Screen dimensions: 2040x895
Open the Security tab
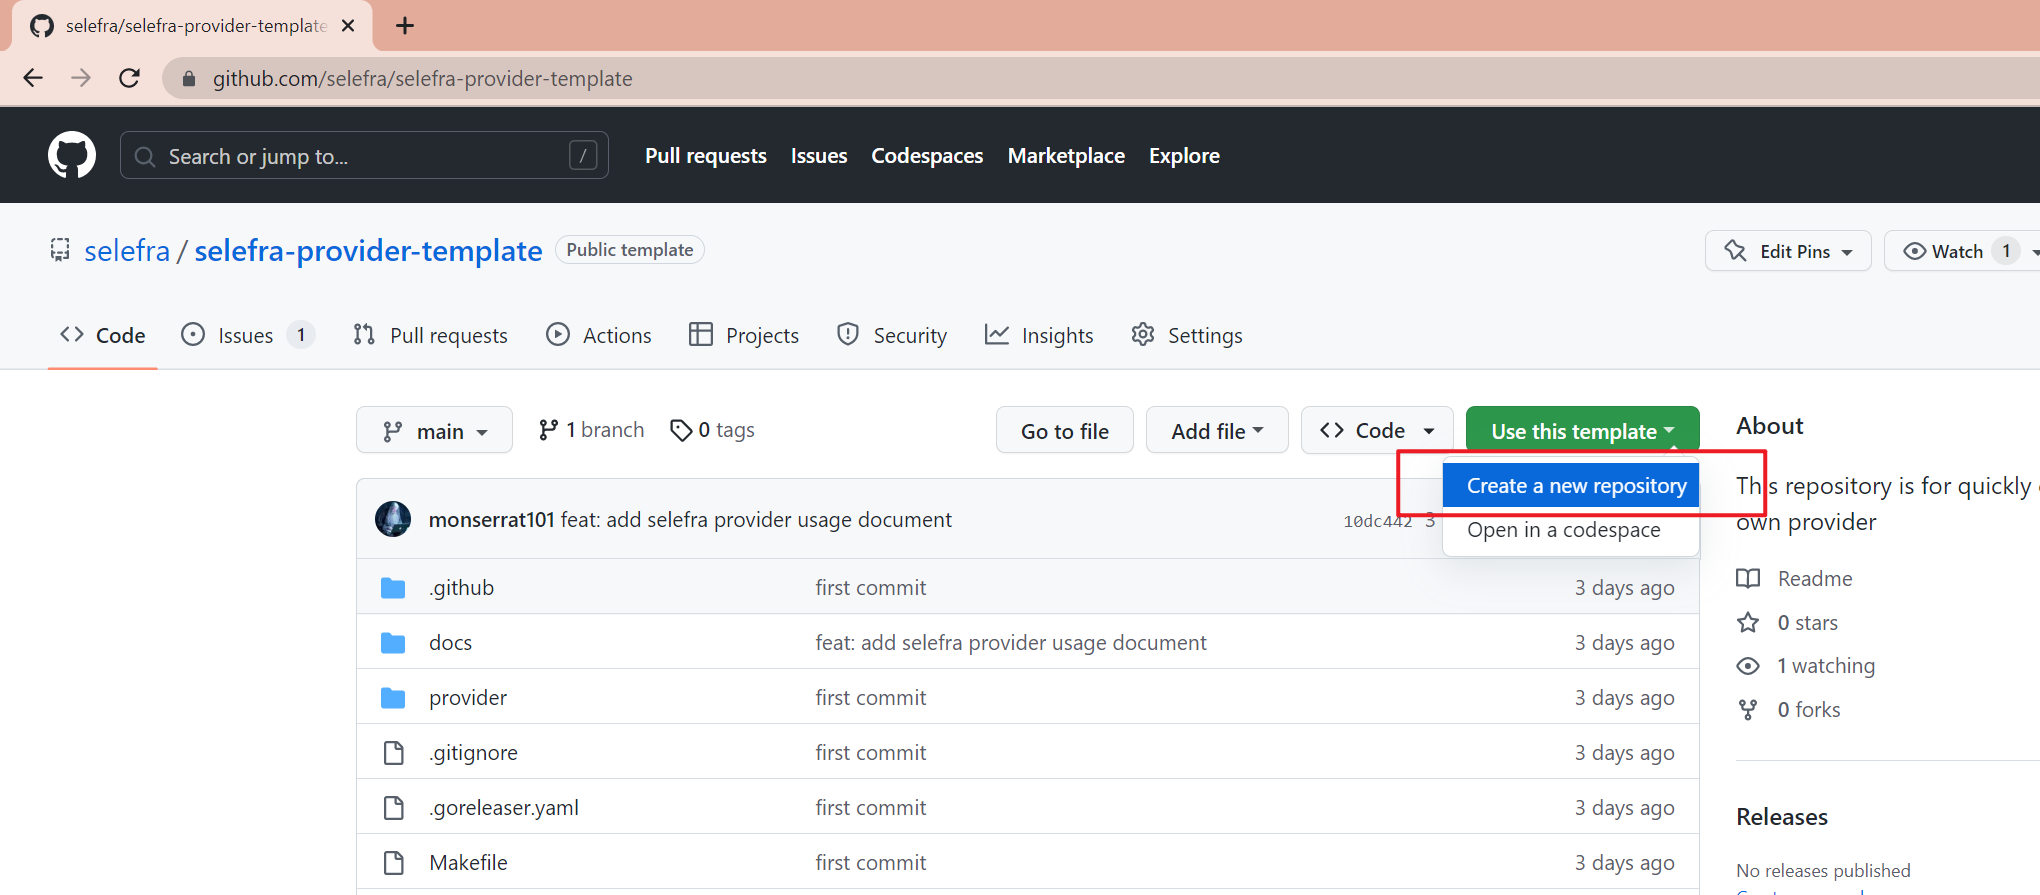click(x=892, y=336)
